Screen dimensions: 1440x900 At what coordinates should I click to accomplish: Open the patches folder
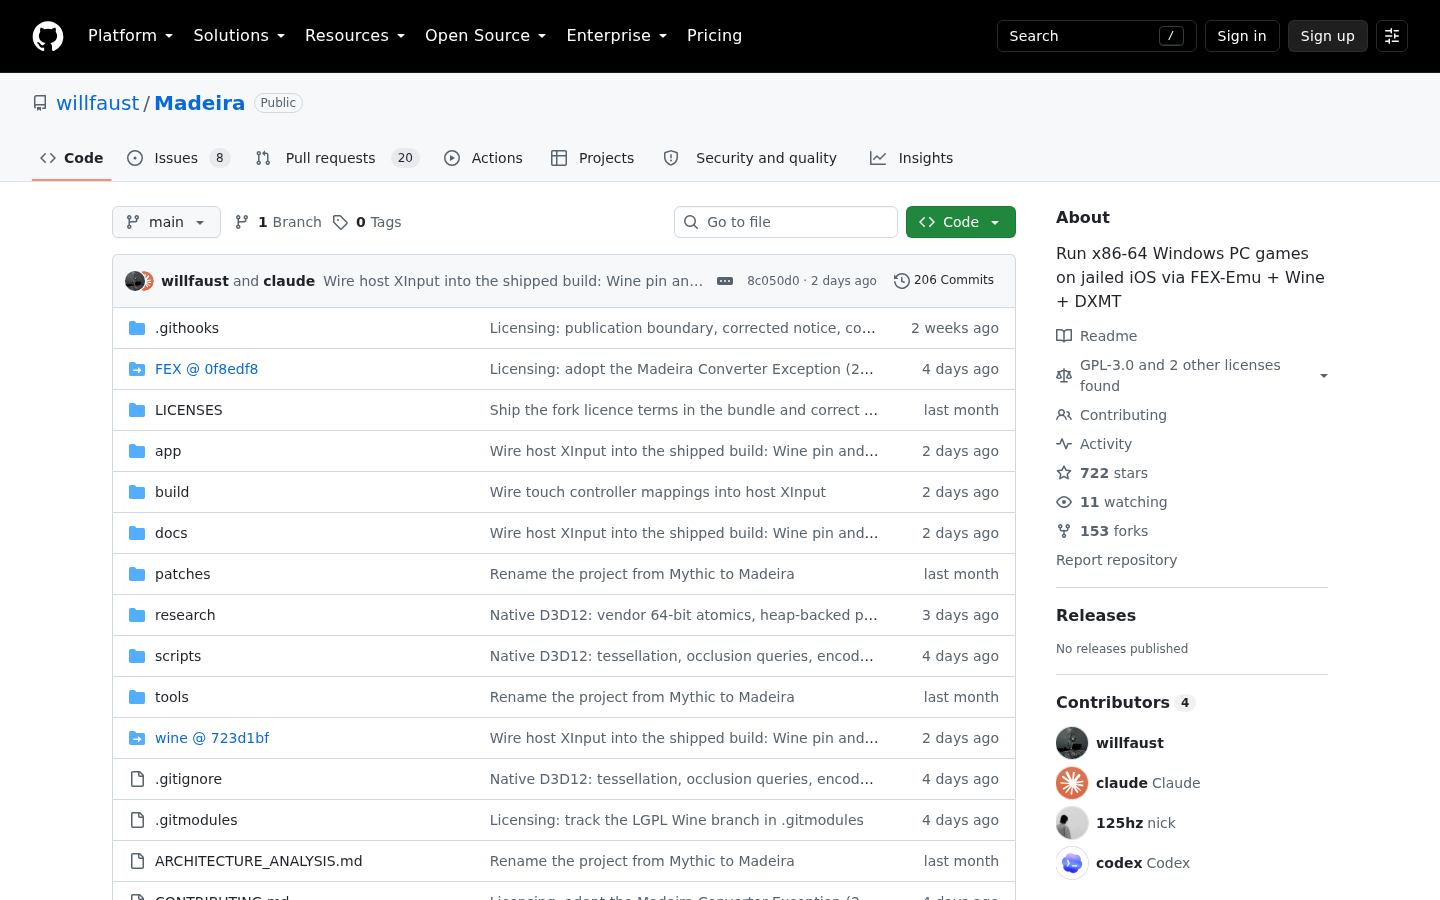click(183, 574)
